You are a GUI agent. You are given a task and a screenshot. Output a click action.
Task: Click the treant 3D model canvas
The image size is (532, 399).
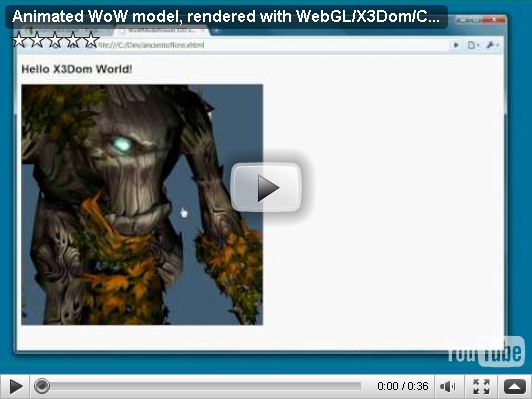click(142, 205)
